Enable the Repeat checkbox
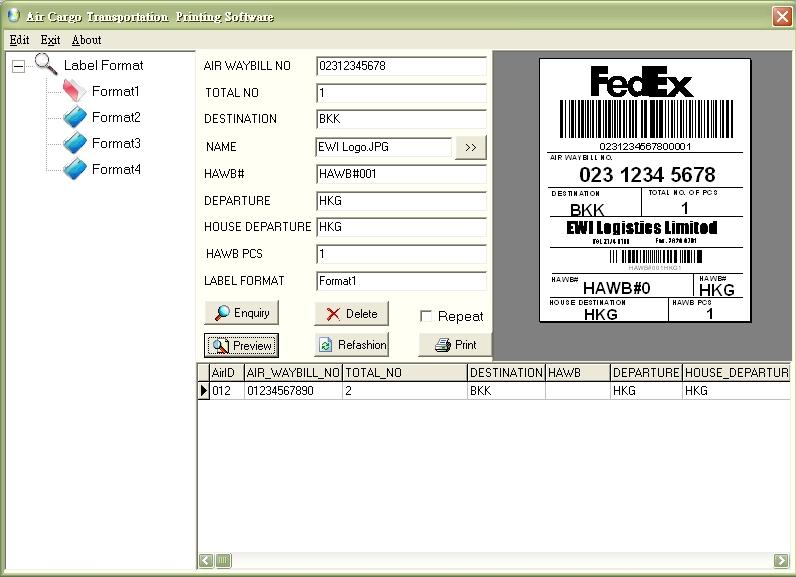This screenshot has width=796, height=577. 426,316
